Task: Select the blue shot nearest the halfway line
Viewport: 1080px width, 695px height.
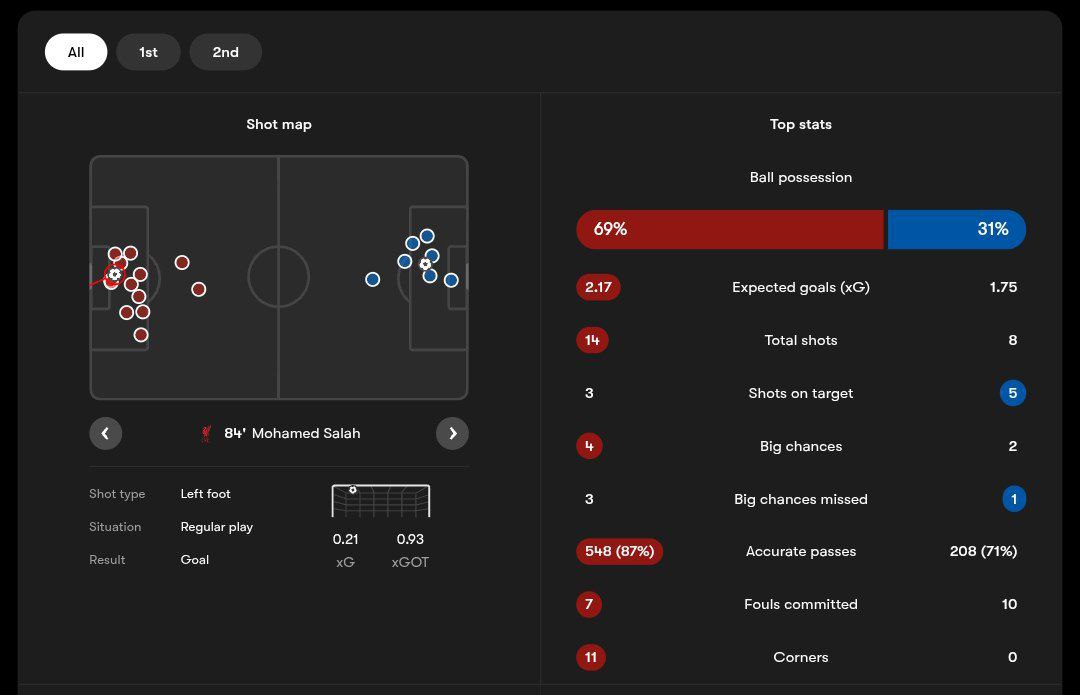Action: (x=373, y=279)
